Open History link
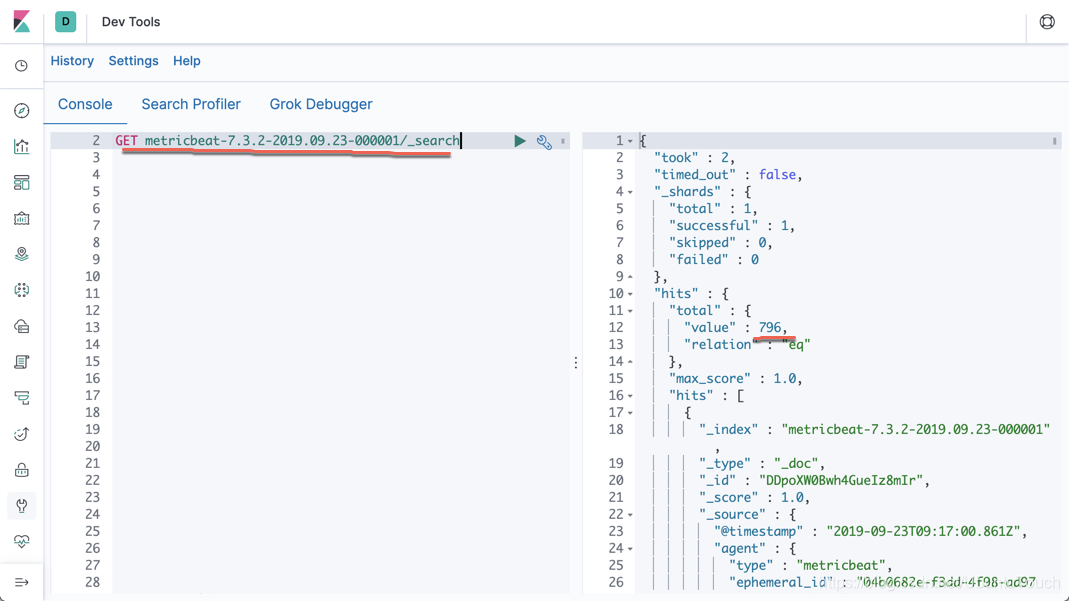Viewport: 1069px width, 601px height. point(72,61)
